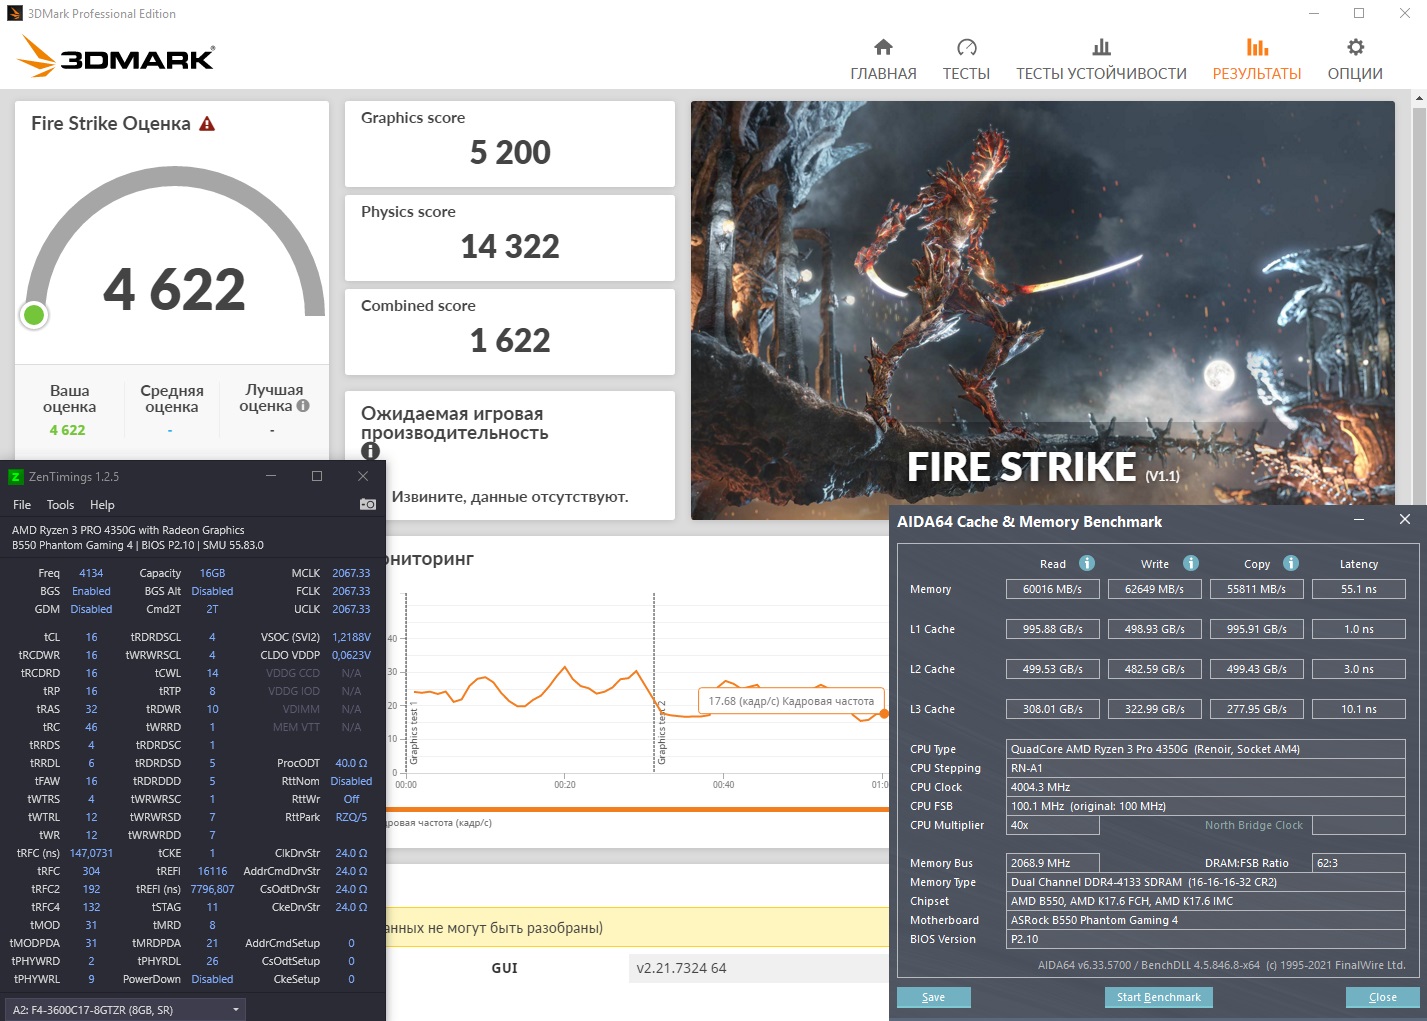The height and width of the screenshot is (1021, 1427).
Task: Click the Save button in AIDA64
Action: (x=933, y=997)
